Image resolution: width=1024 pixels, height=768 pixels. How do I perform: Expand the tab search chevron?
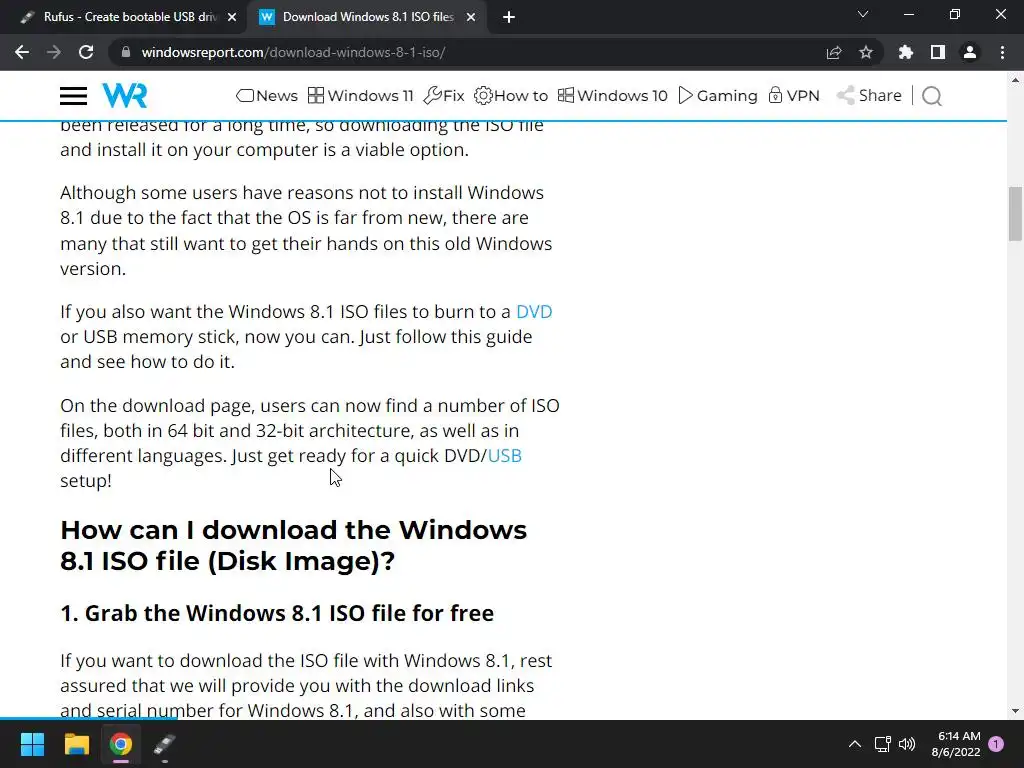click(863, 14)
